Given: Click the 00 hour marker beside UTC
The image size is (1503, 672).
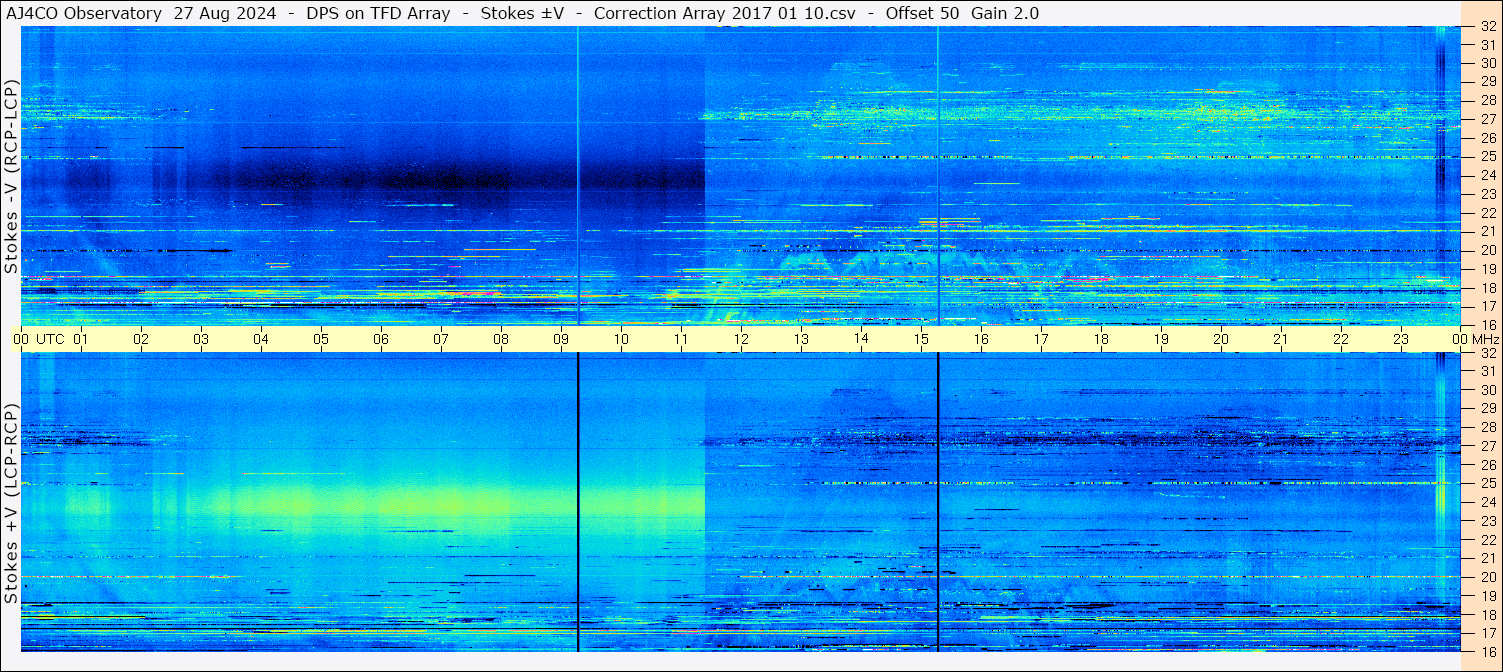Looking at the screenshot, I should point(21,339).
